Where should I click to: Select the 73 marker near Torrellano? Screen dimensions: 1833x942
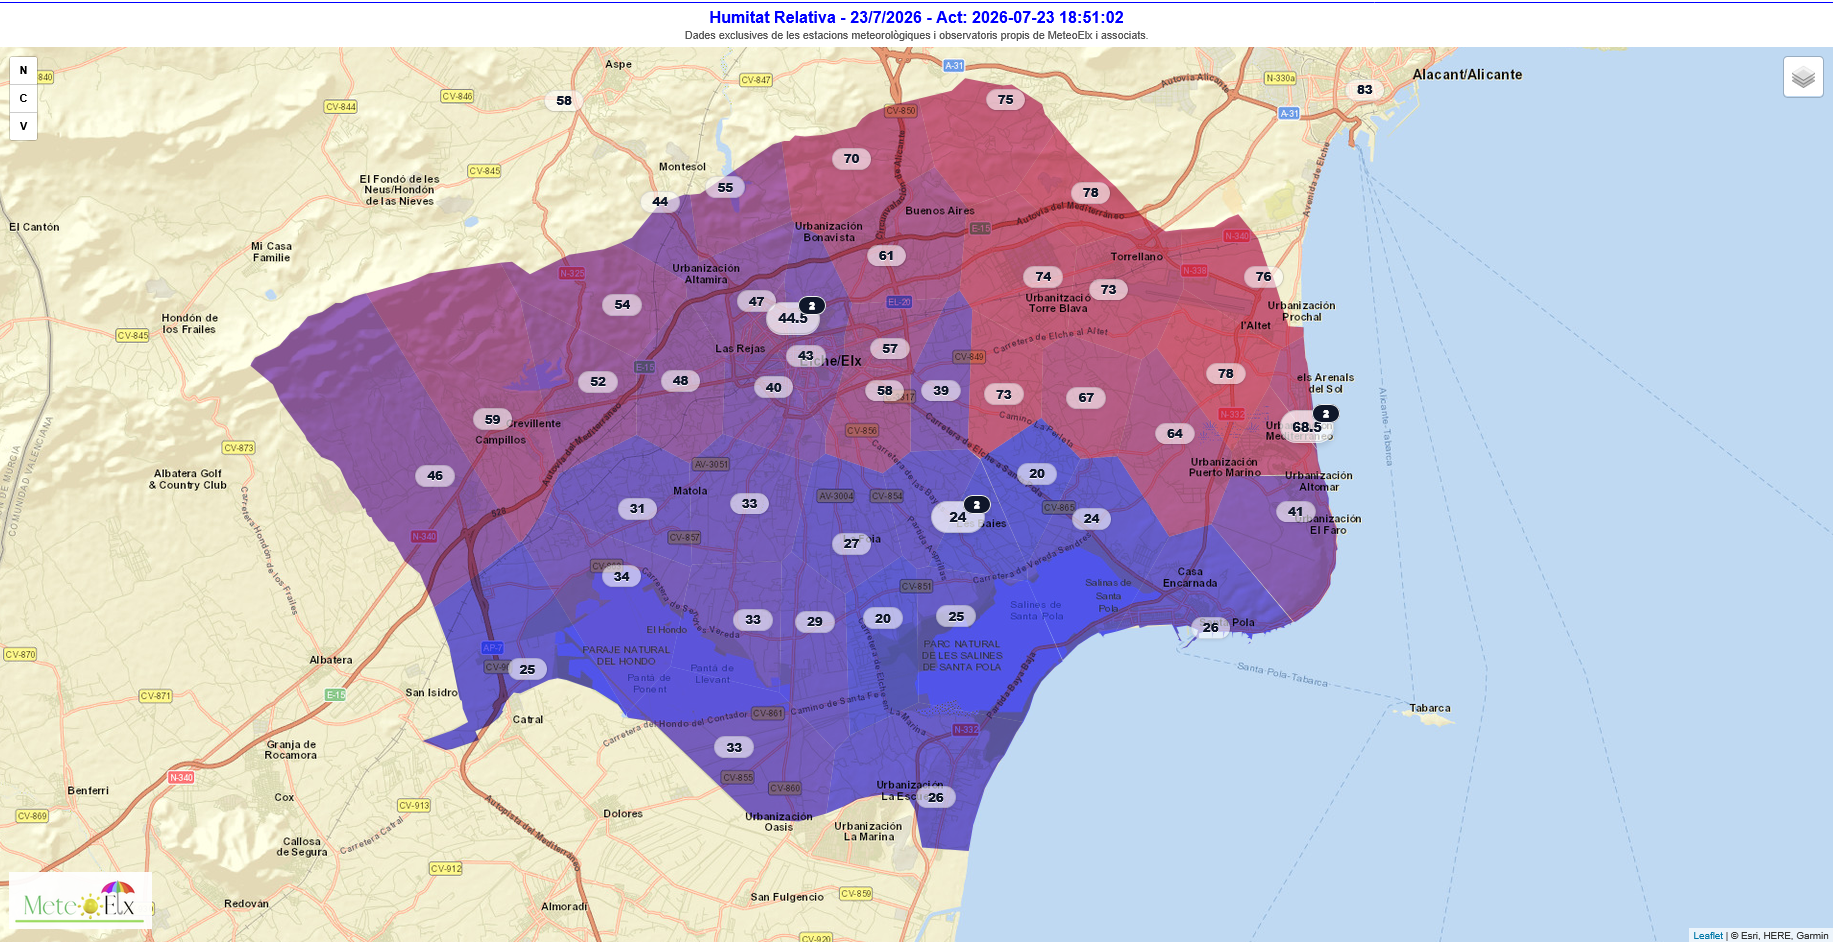(x=1109, y=289)
